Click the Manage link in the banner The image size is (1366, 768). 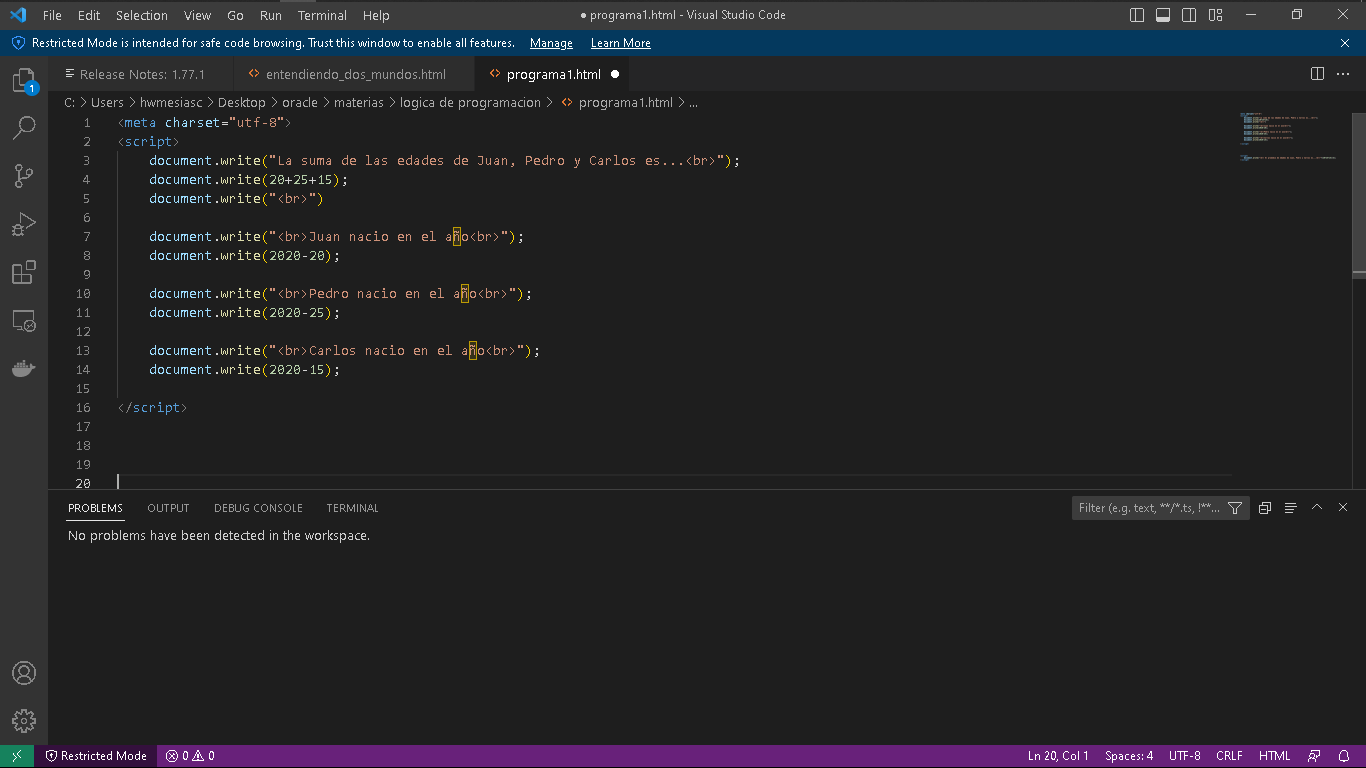551,43
